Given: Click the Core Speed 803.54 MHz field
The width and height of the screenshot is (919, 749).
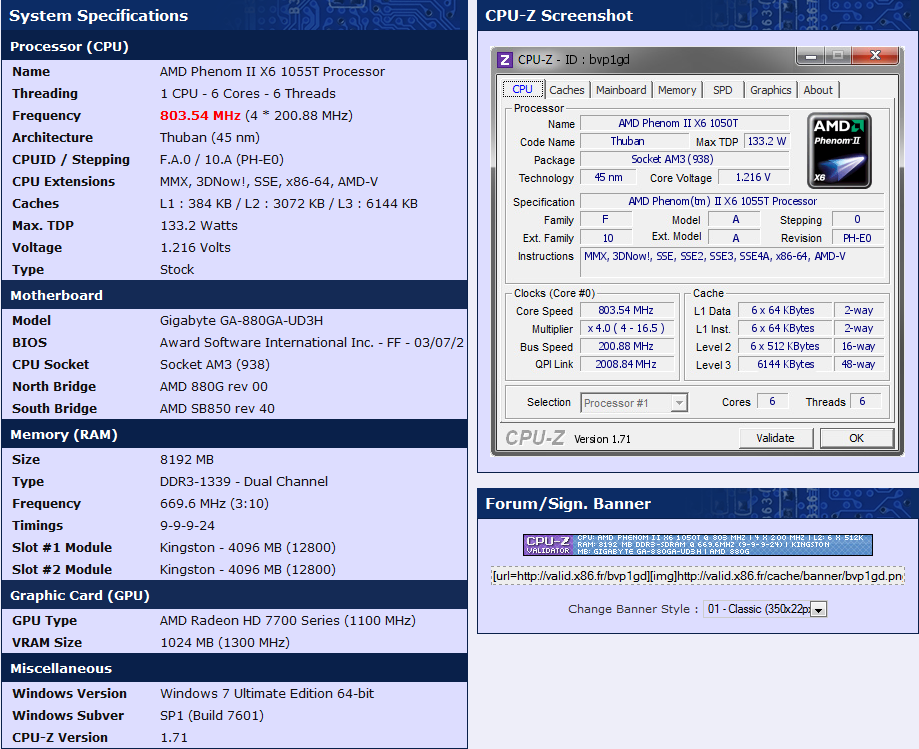Looking at the screenshot, I should (625, 310).
